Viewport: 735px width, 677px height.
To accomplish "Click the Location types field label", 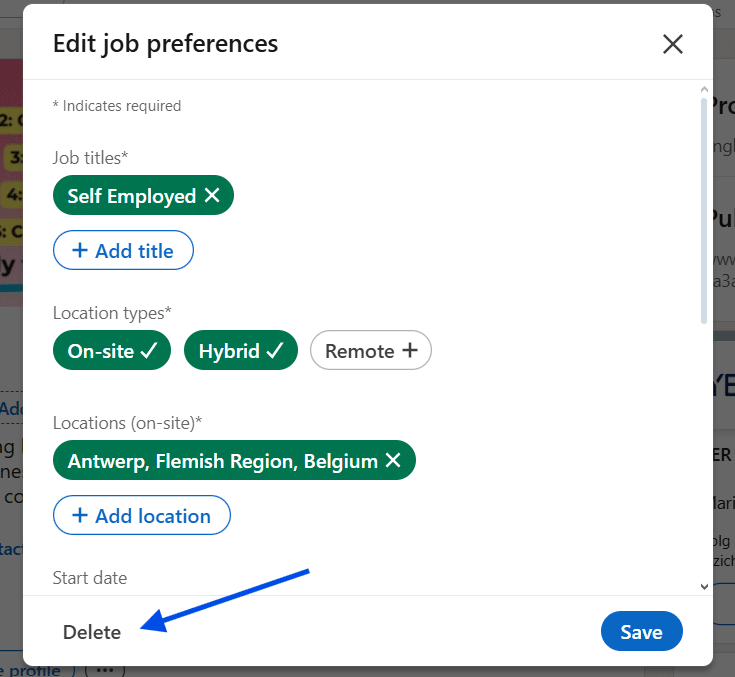I will (112, 313).
